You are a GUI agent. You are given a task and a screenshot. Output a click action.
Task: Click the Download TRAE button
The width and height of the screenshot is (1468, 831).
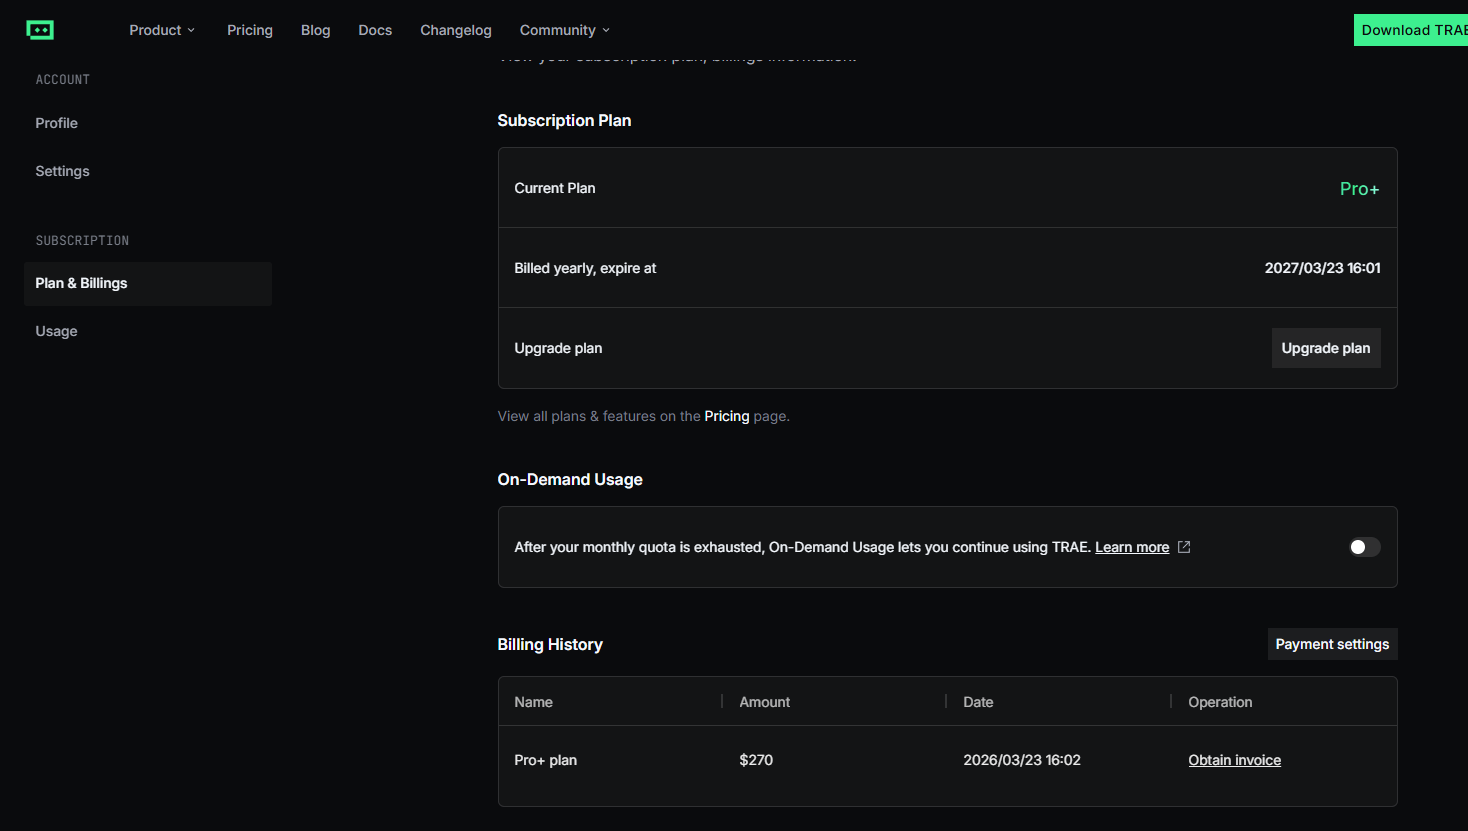pos(1412,30)
